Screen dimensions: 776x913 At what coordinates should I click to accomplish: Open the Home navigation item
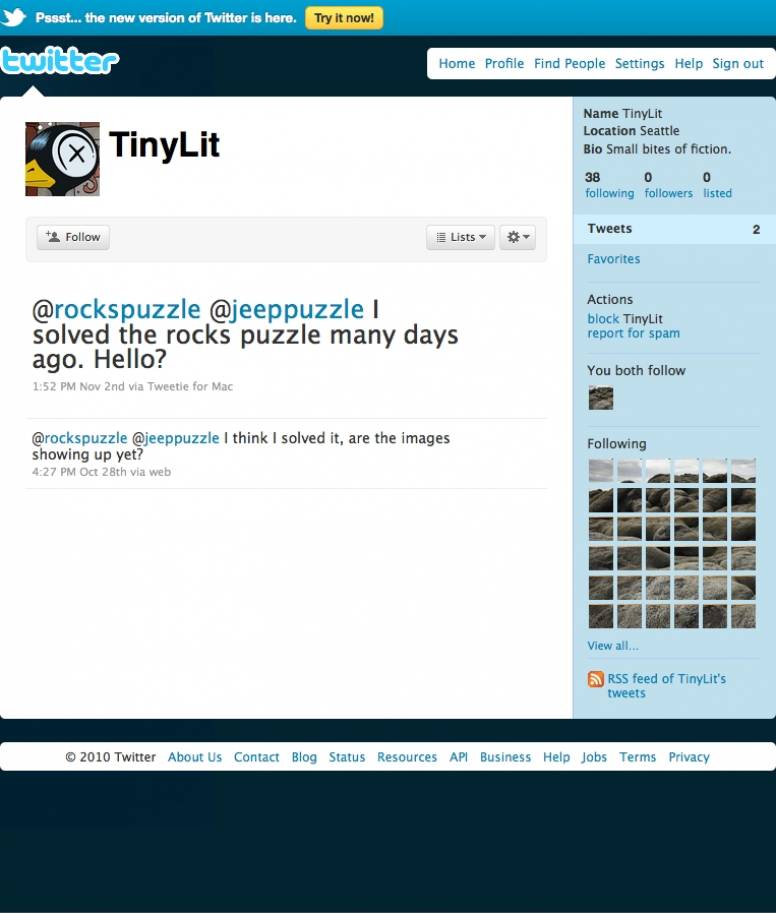coord(456,63)
